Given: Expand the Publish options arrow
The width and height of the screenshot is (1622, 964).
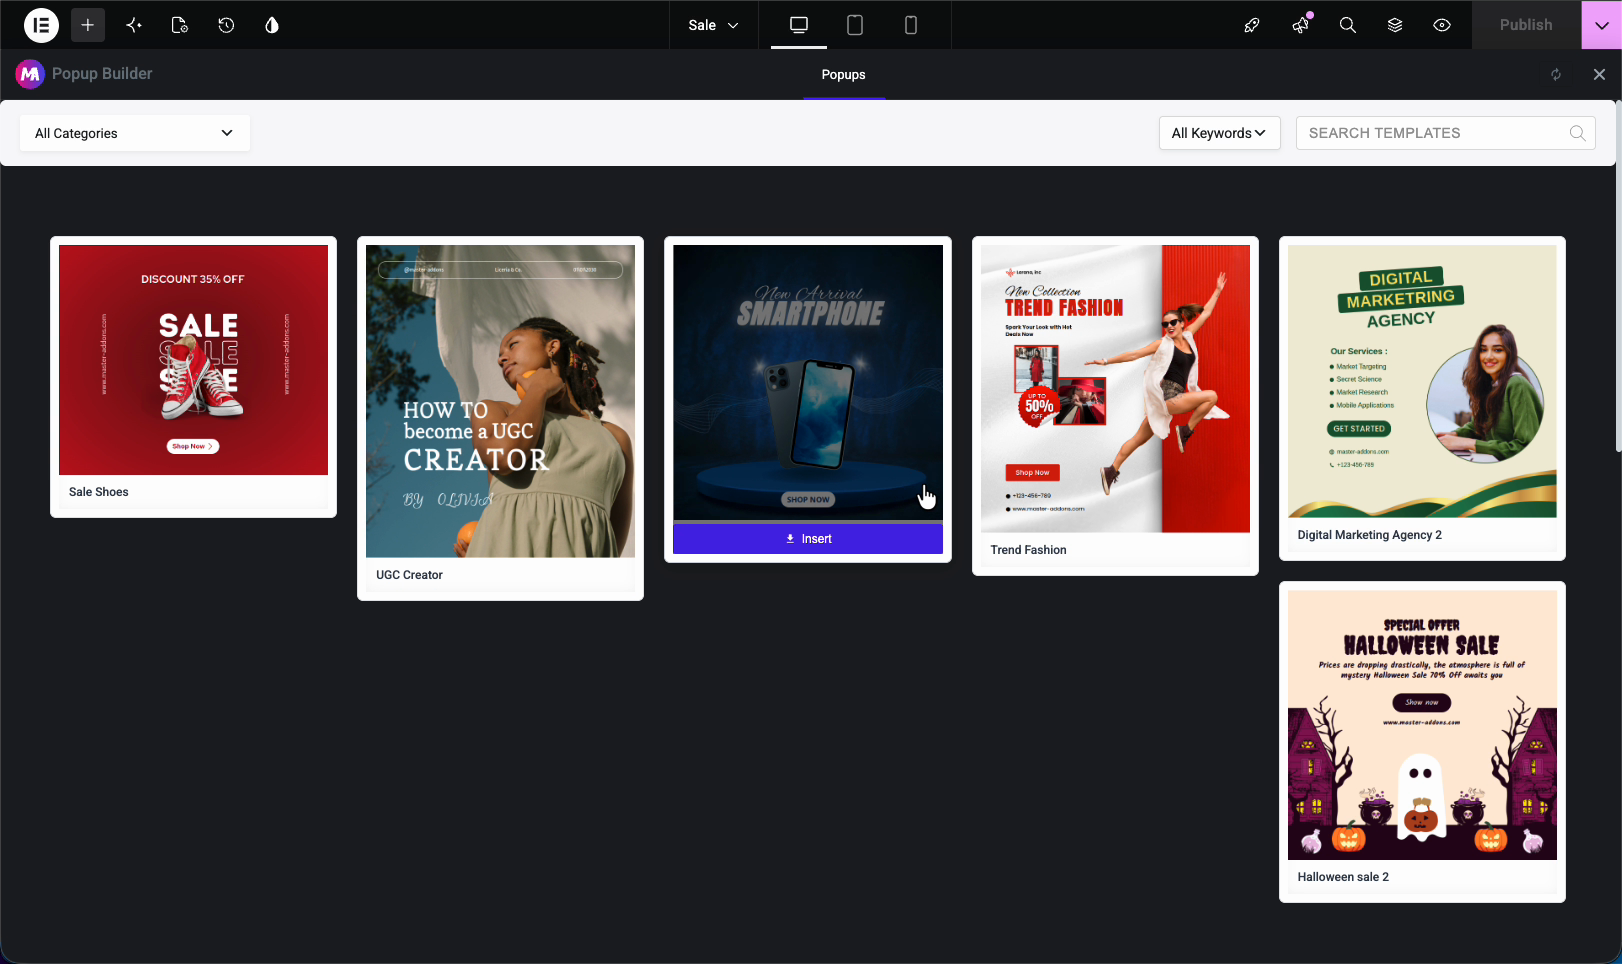Looking at the screenshot, I should pos(1602,25).
